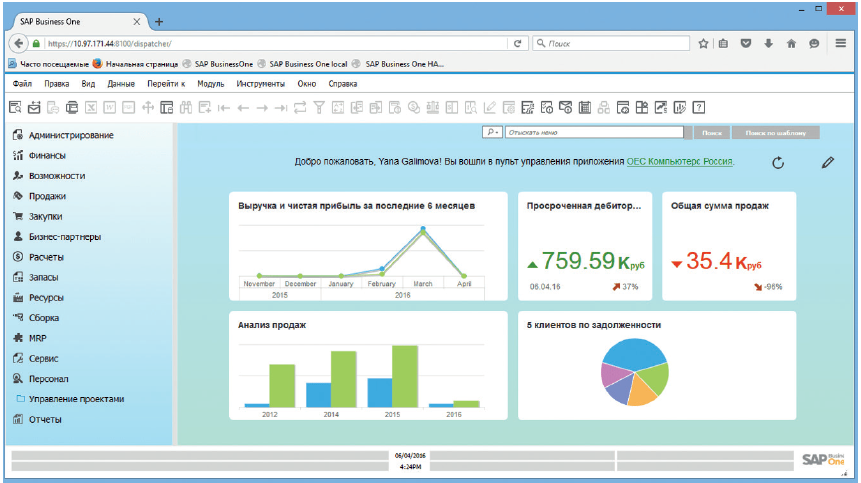Click the Поиск button
The height and width of the screenshot is (483, 861).
712,133
